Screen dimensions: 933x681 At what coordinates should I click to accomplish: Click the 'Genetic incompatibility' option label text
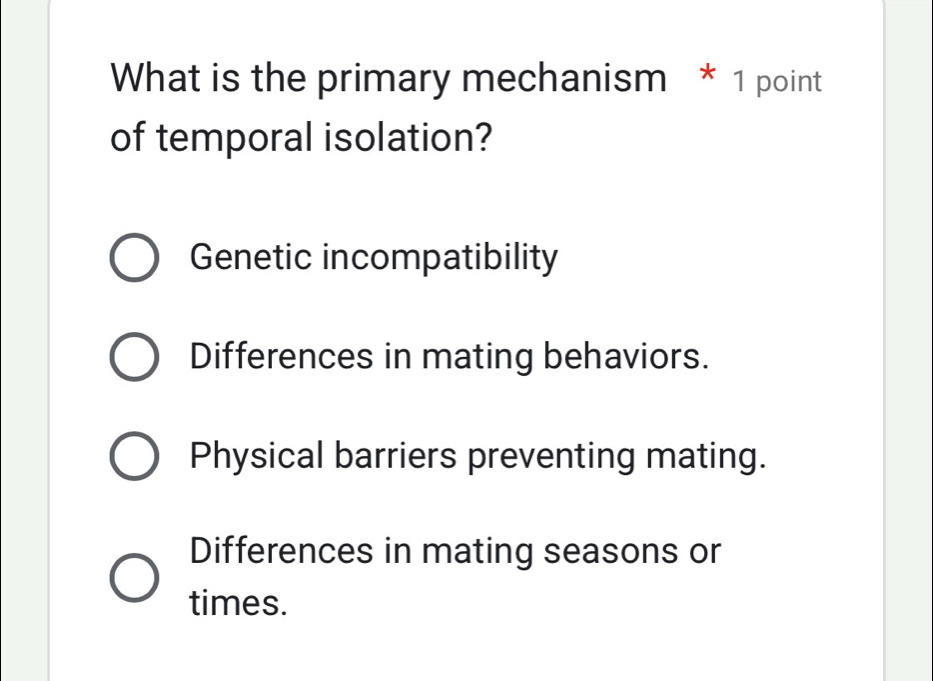coord(373,258)
